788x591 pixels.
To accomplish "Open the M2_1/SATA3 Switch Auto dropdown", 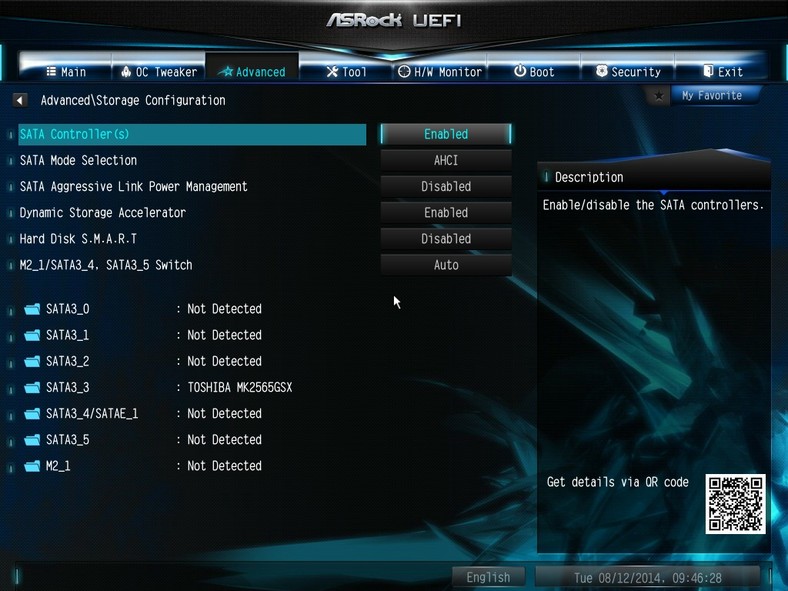I will point(446,265).
